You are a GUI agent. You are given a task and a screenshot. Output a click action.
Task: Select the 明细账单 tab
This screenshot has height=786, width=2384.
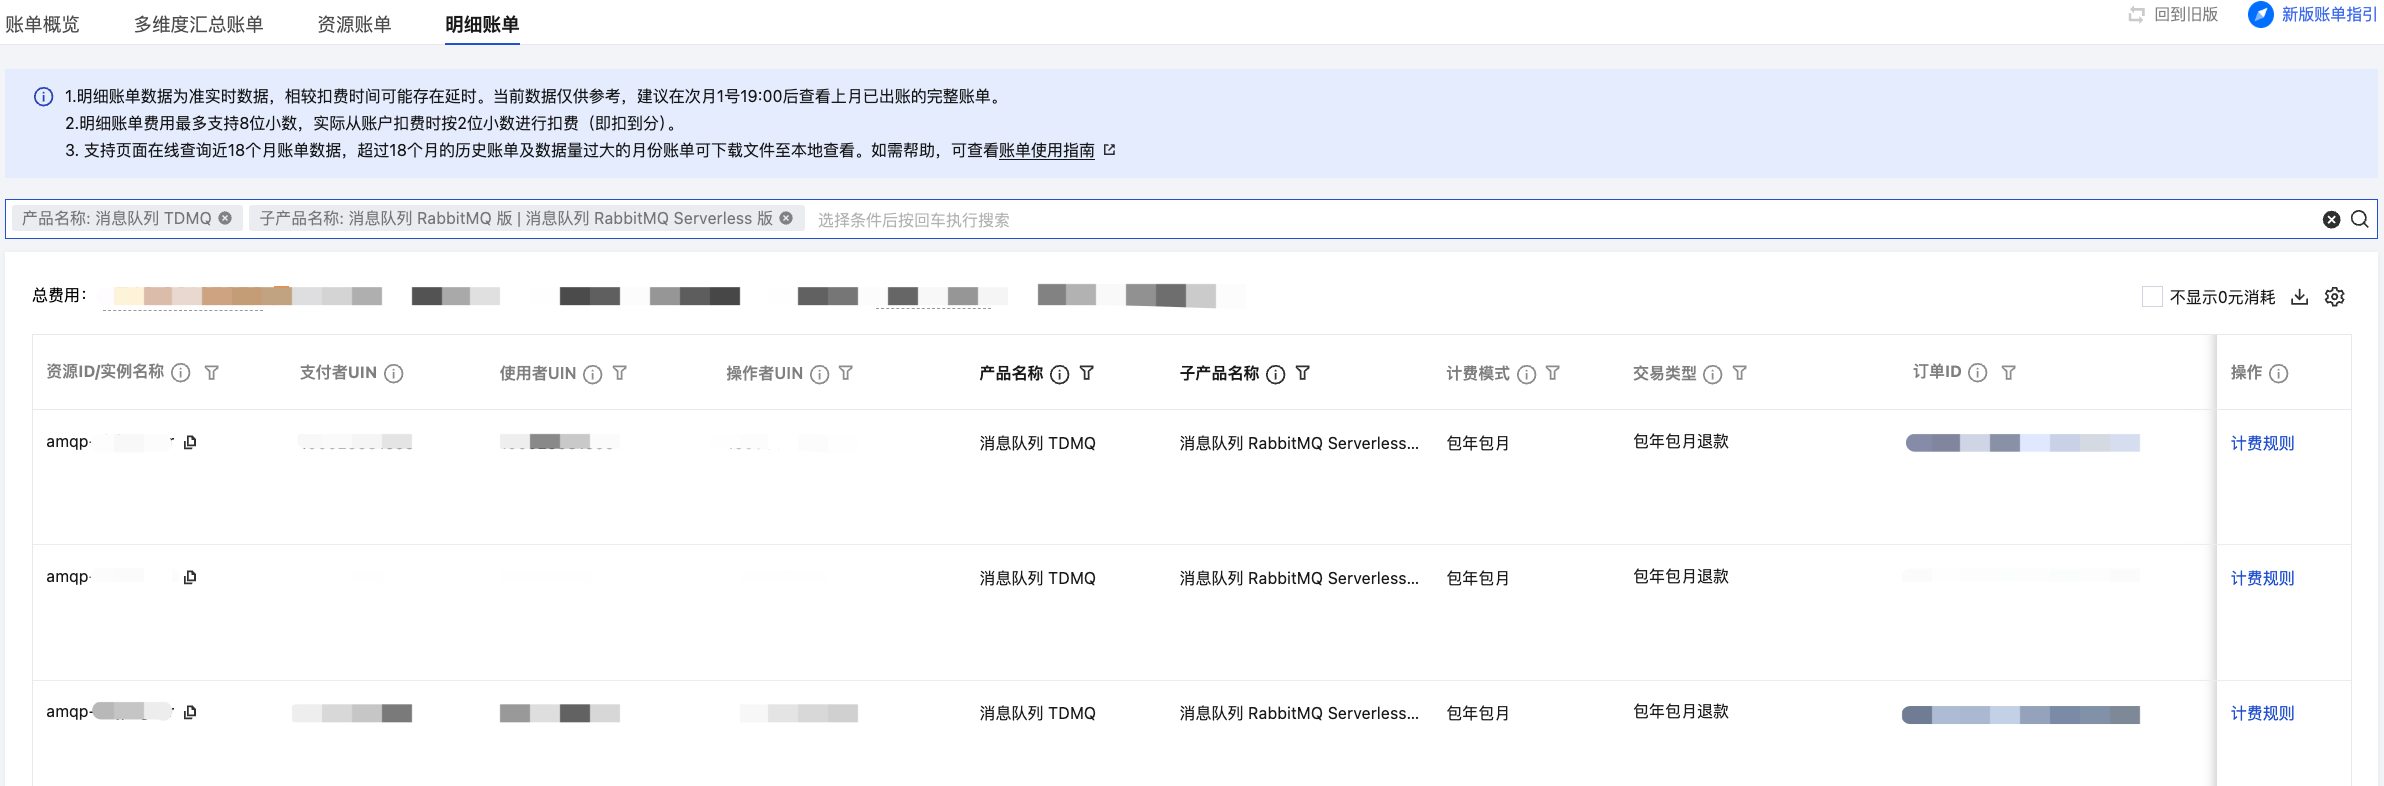click(x=482, y=24)
